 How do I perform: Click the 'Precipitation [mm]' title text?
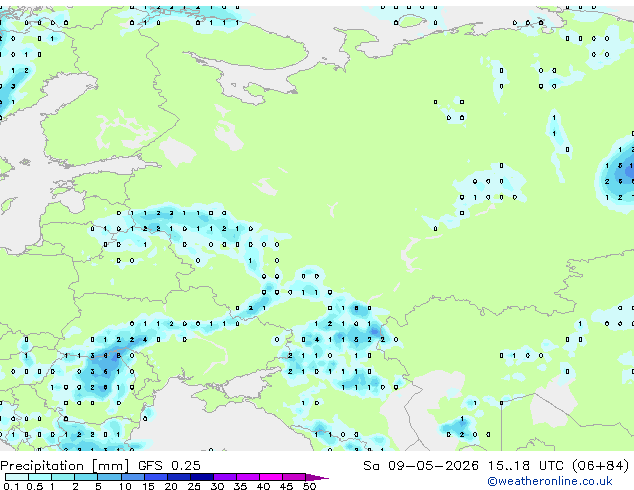65,466
